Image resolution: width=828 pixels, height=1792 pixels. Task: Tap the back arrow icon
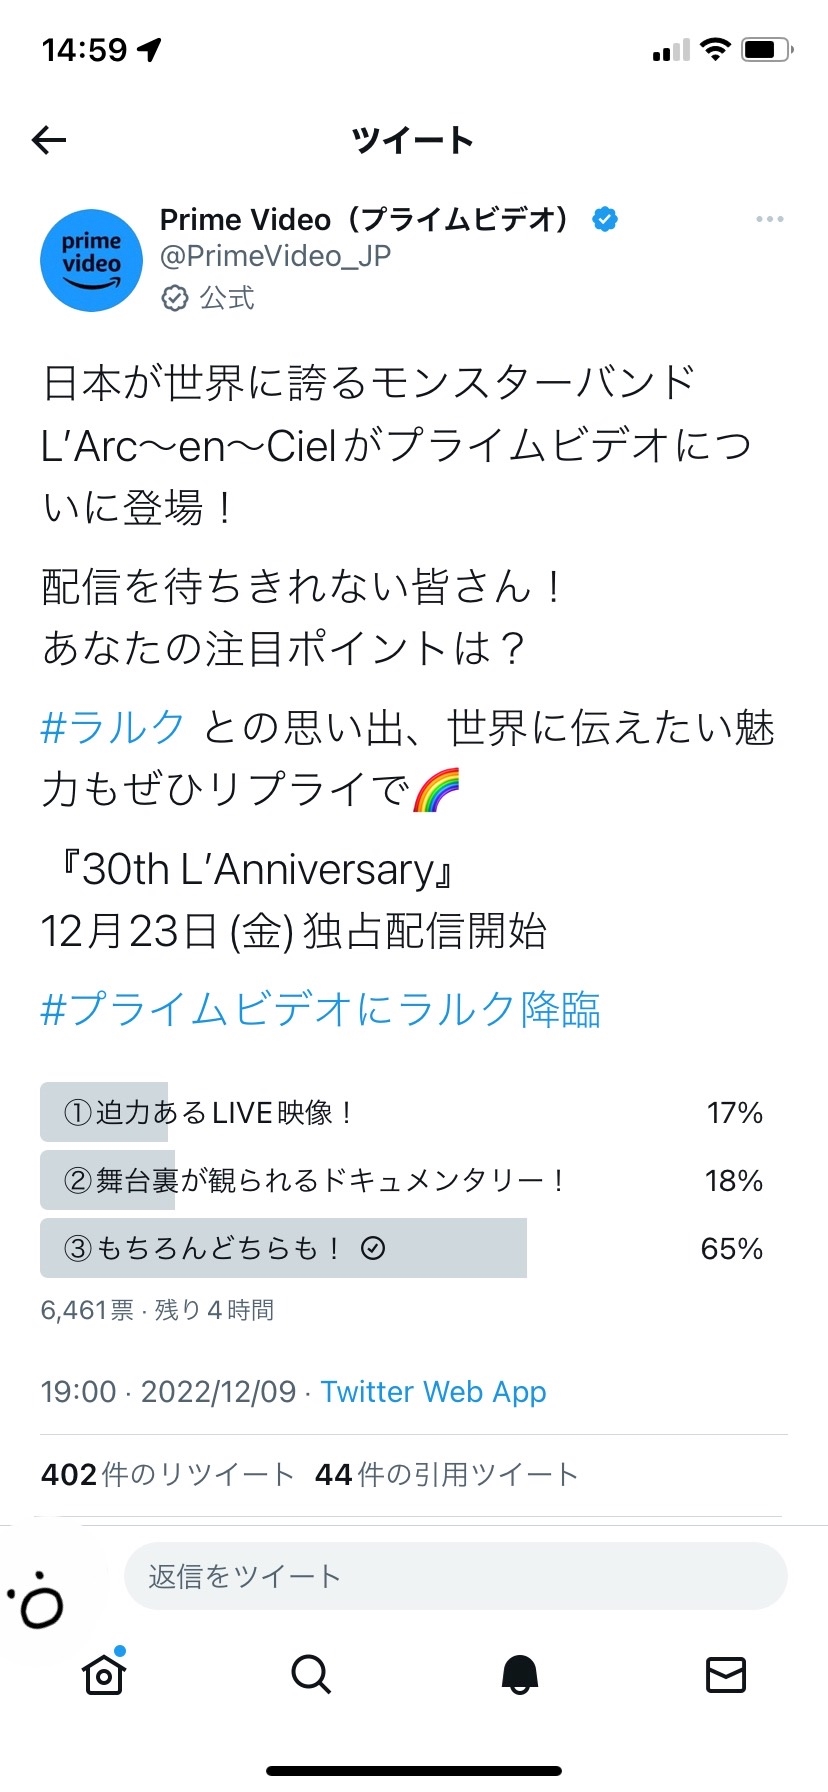49,140
